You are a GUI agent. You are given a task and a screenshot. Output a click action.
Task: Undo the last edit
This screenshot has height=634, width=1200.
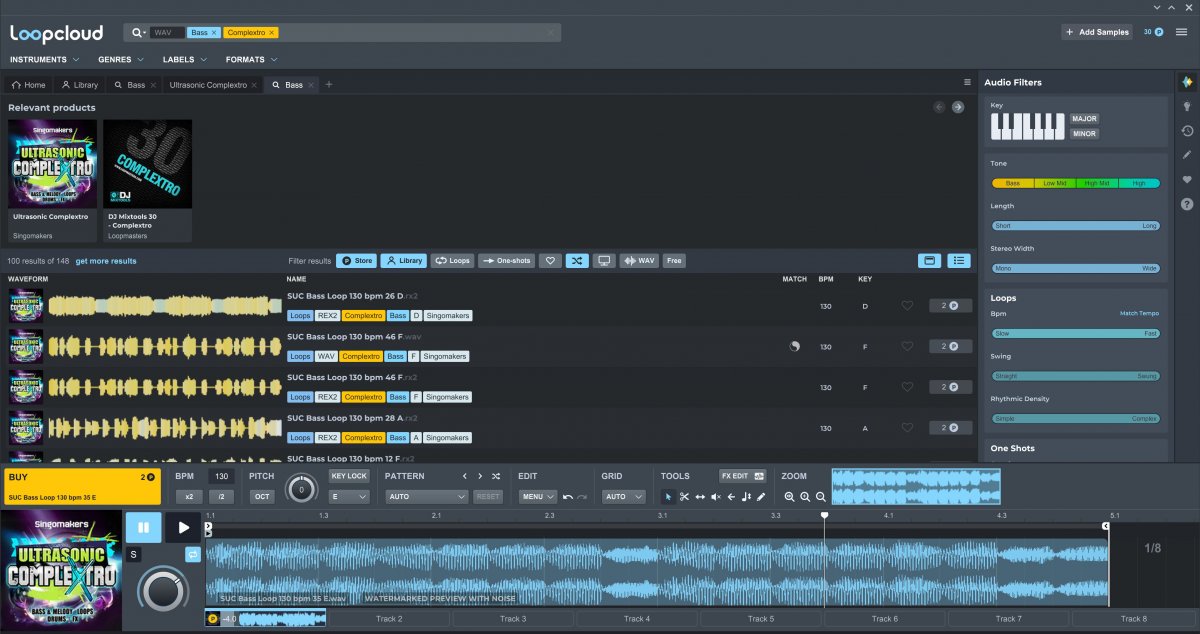coord(568,497)
